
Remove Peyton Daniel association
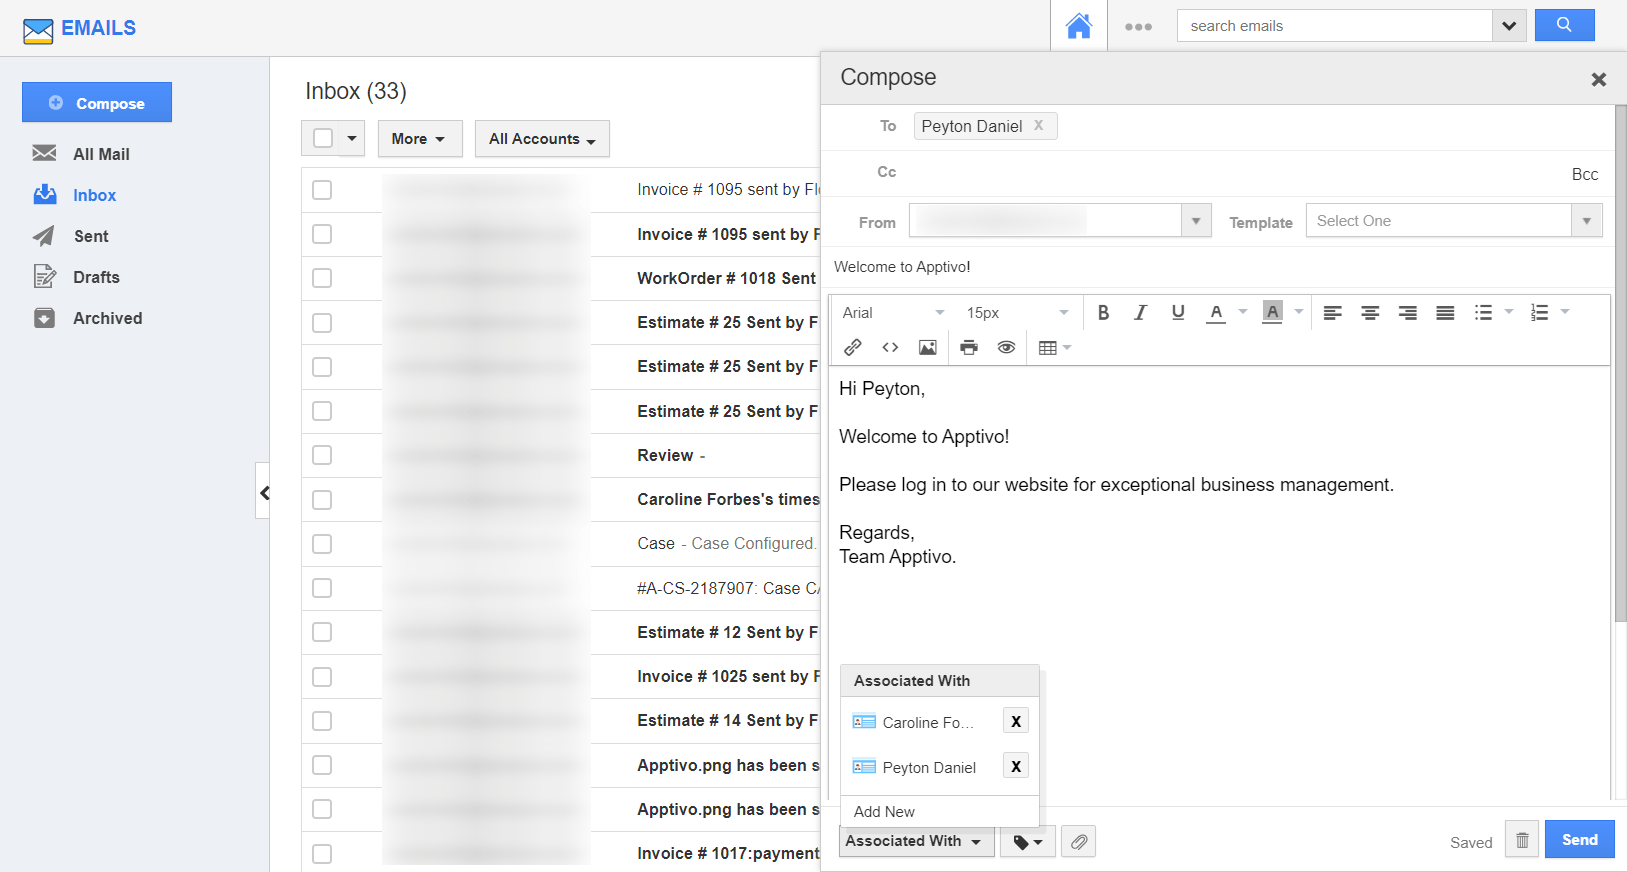(1016, 766)
